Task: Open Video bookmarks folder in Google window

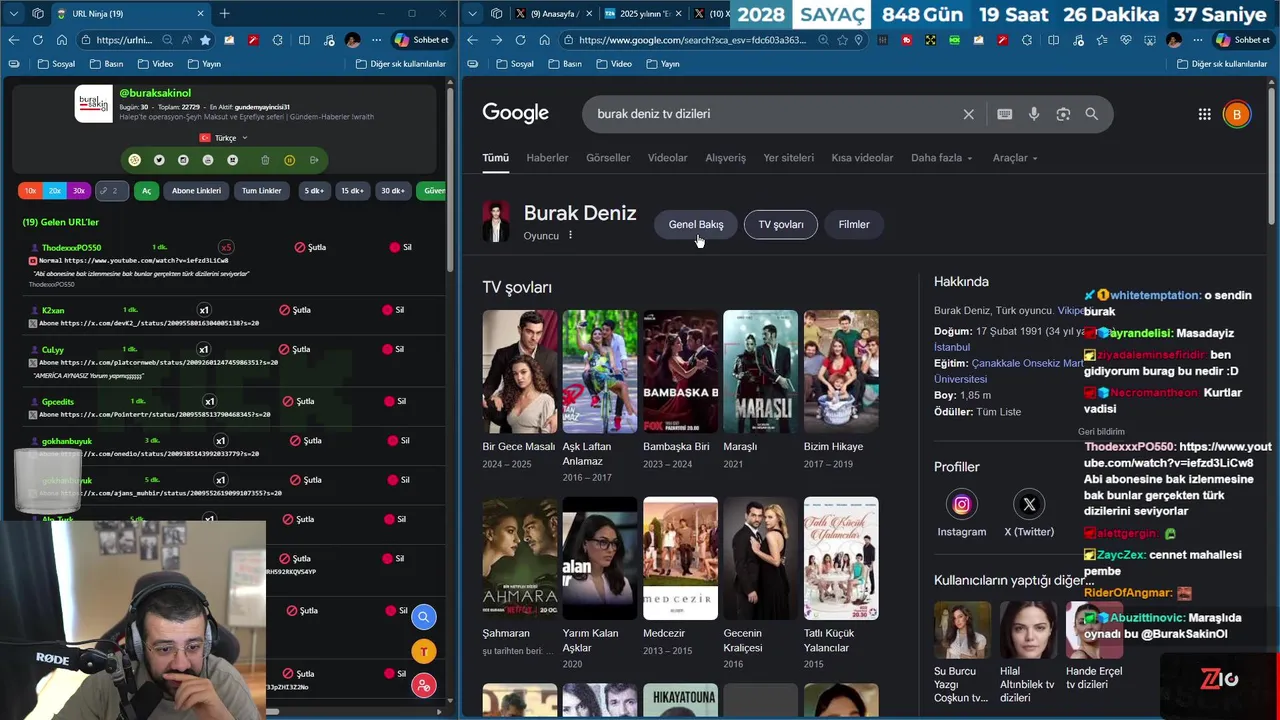Action: (x=614, y=64)
